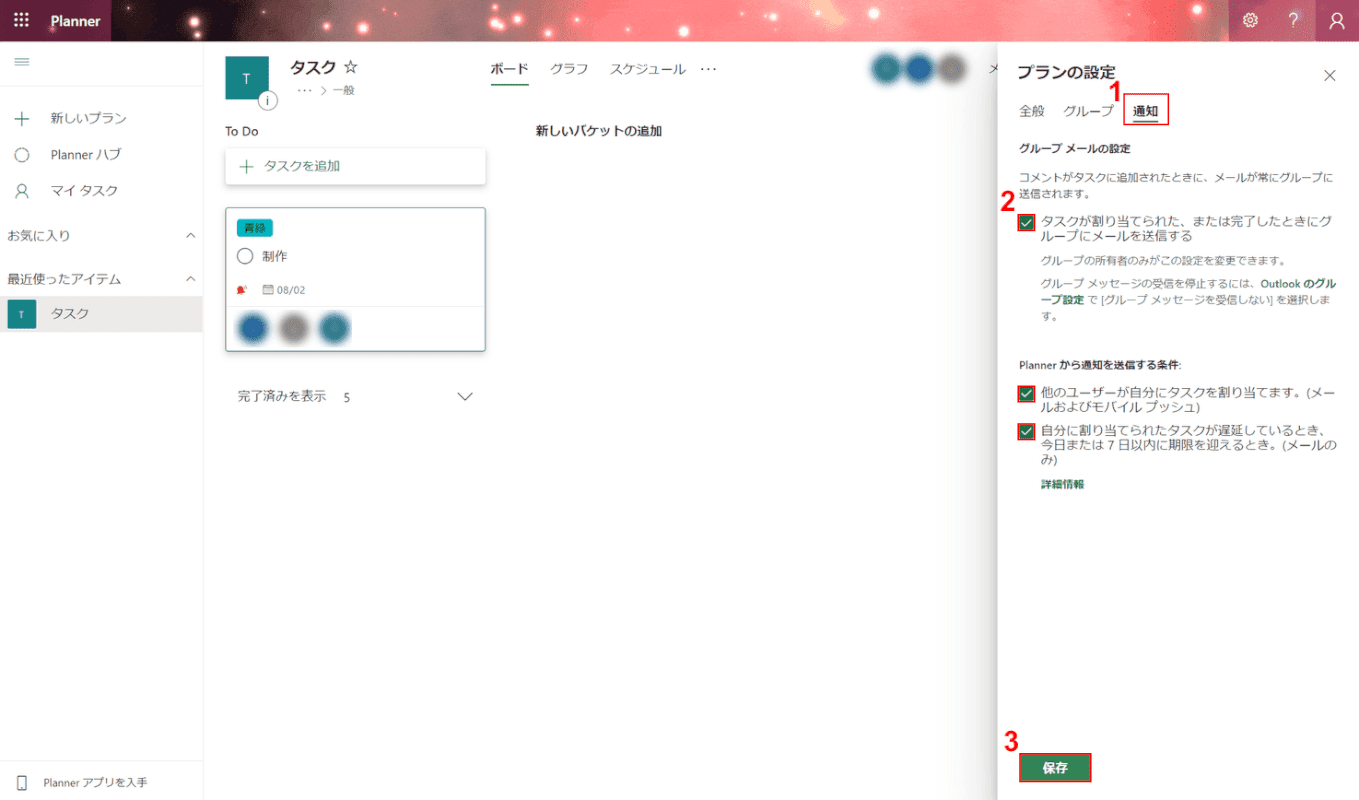Screen dimensions: 1359x800
Task: Save plan settings with 保存 button
Action: point(1055,768)
